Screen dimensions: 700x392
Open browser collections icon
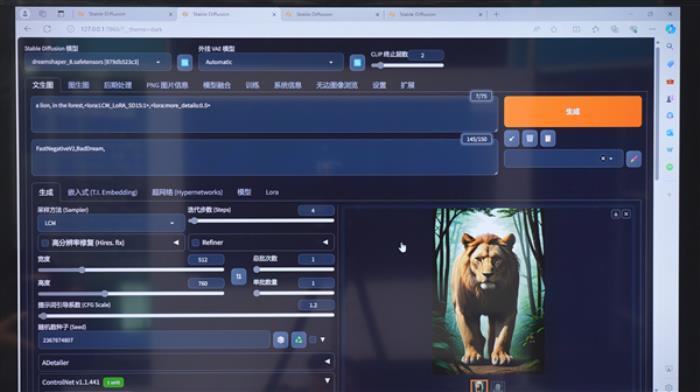coord(615,29)
